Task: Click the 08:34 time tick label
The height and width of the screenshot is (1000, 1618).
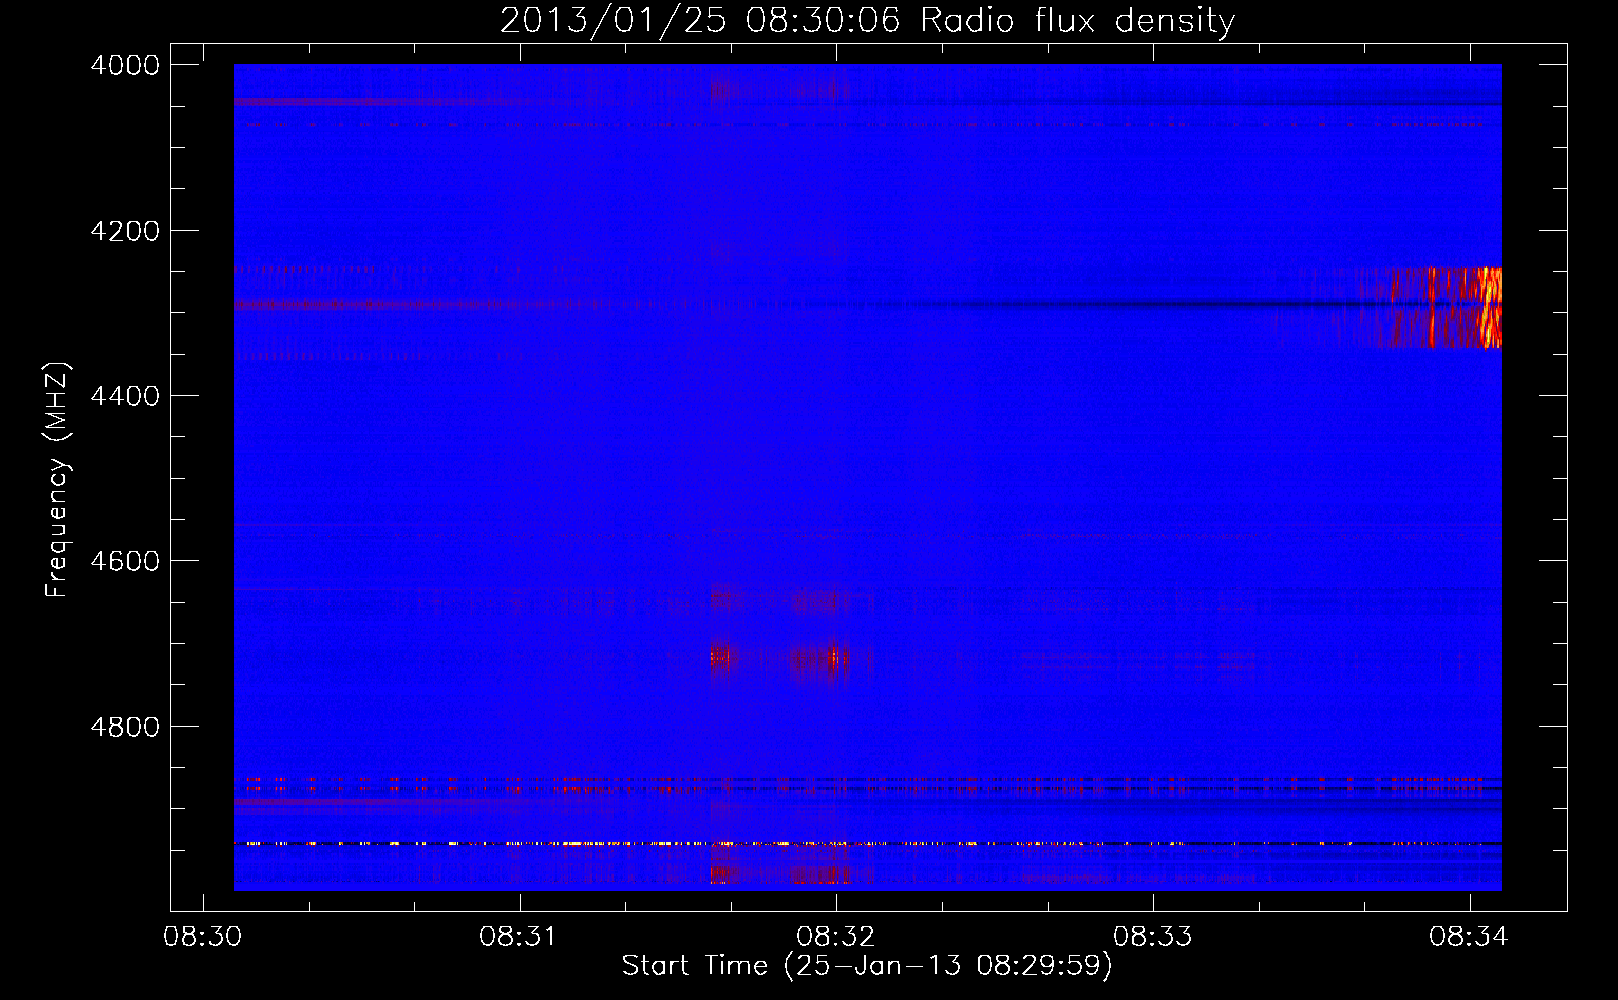Action: 1469,937
